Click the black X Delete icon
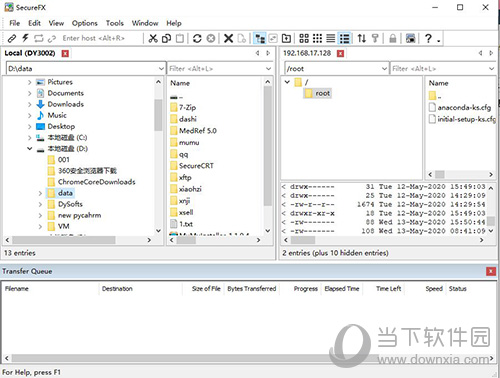The height and width of the screenshot is (378, 500). pos(228,38)
